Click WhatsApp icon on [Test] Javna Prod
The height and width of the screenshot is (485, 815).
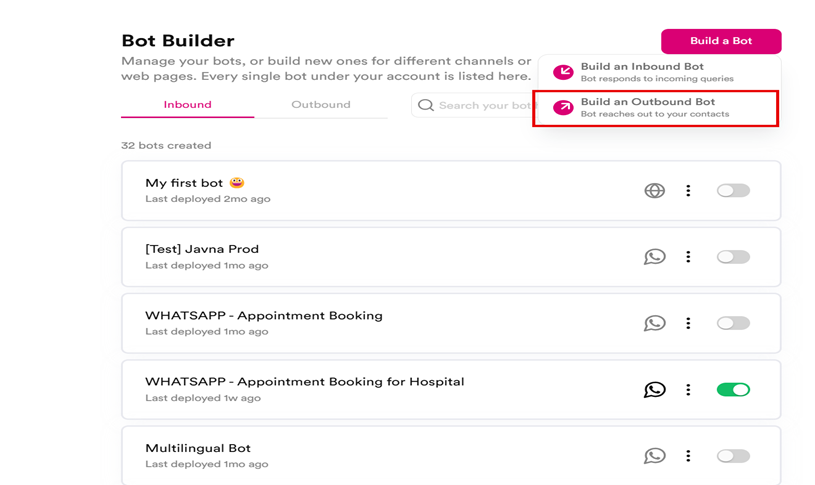654,257
